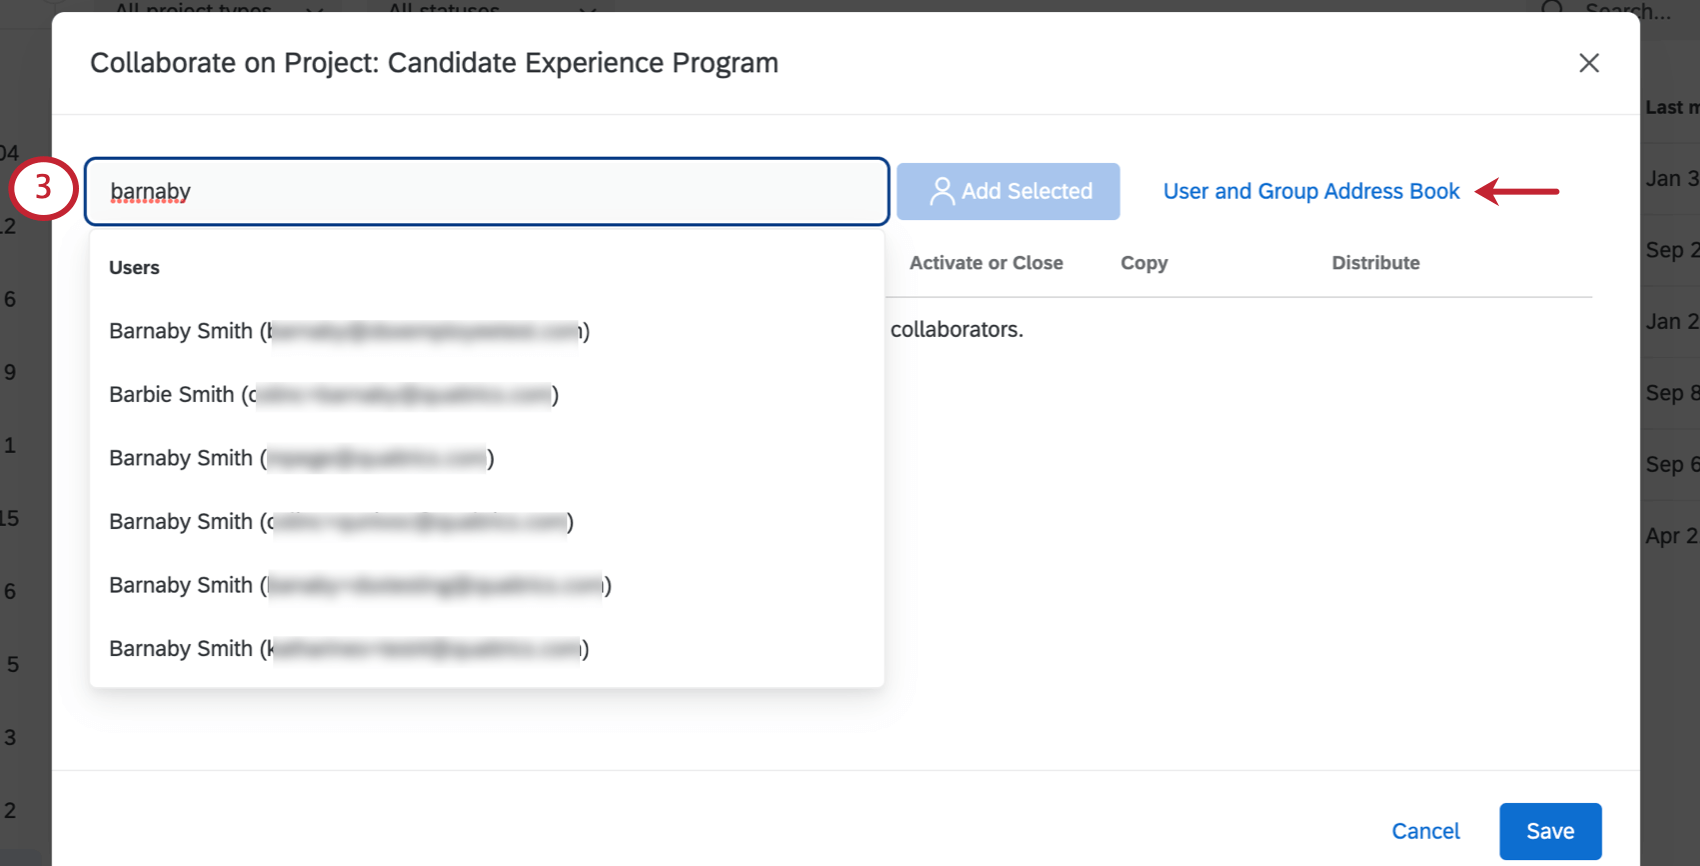Select Barbie Smith from the Users list
The height and width of the screenshot is (866, 1700).
[x=333, y=394]
